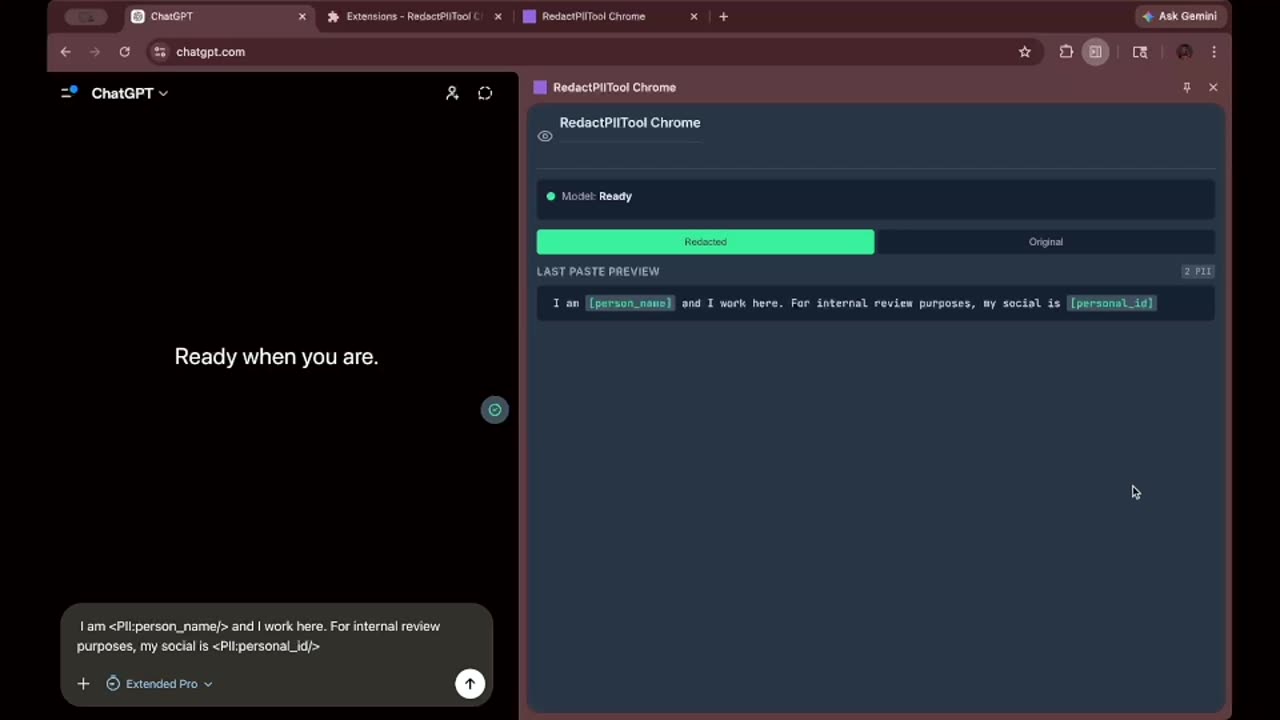Open the Chrome three-dot menu

click(x=1214, y=52)
